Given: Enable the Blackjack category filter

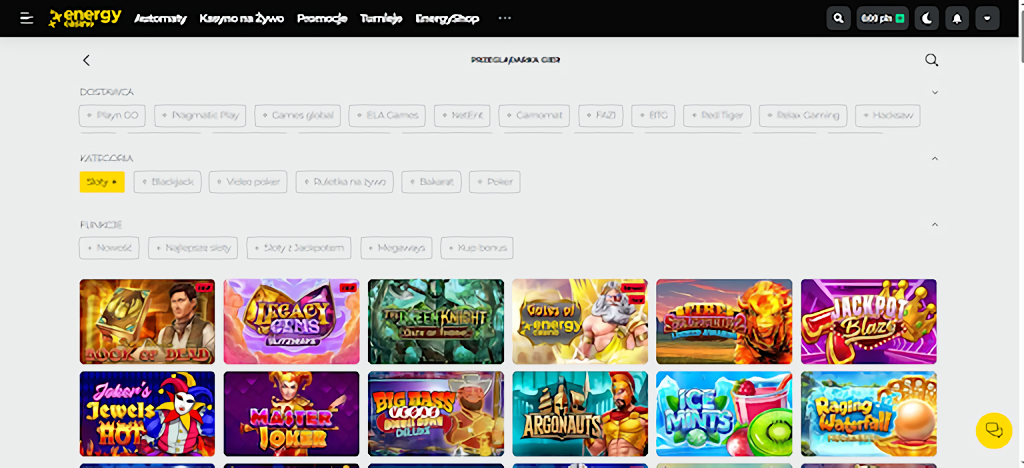Looking at the screenshot, I should coord(168,182).
